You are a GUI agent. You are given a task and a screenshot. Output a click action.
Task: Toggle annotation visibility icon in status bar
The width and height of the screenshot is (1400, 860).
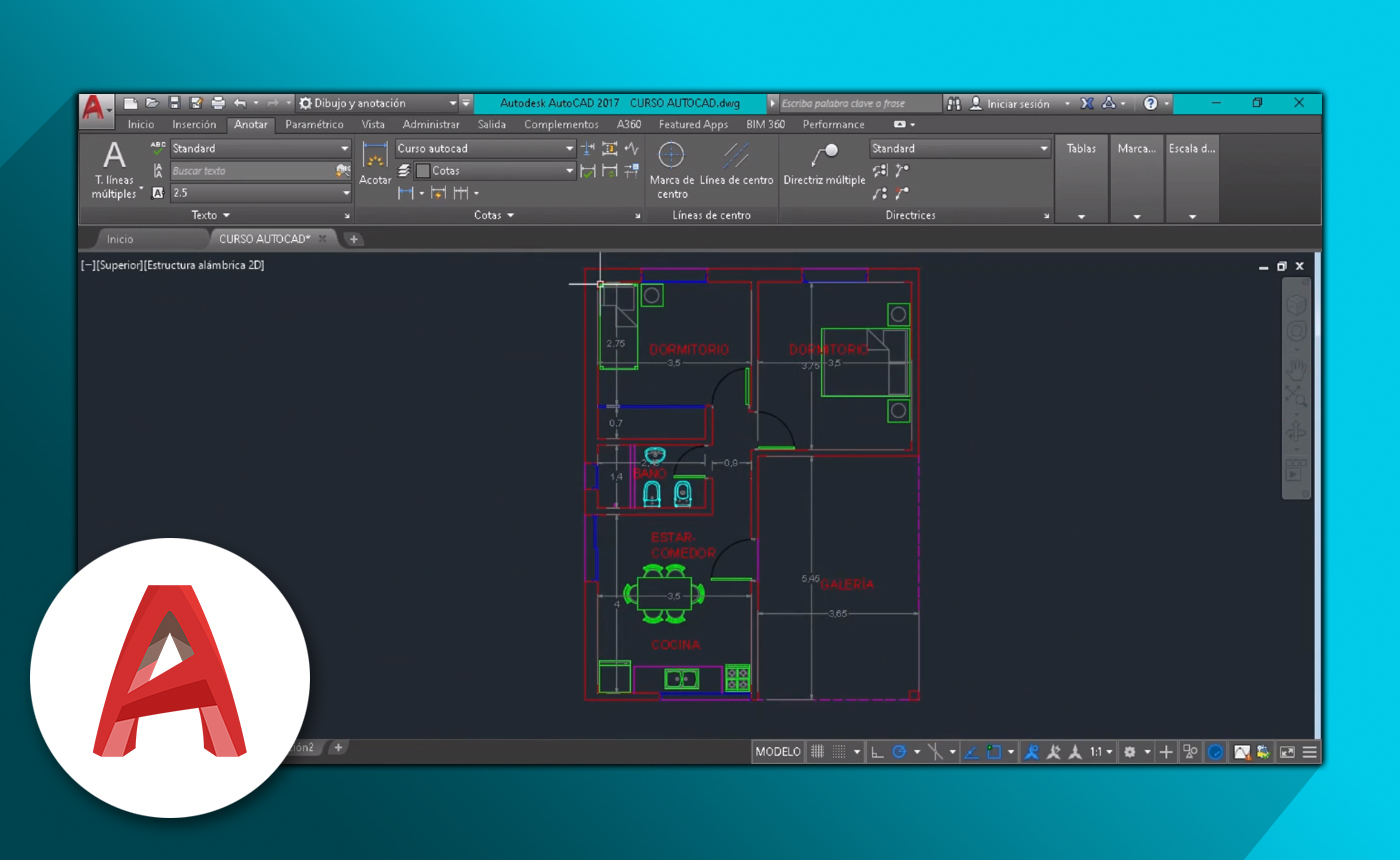(1031, 752)
